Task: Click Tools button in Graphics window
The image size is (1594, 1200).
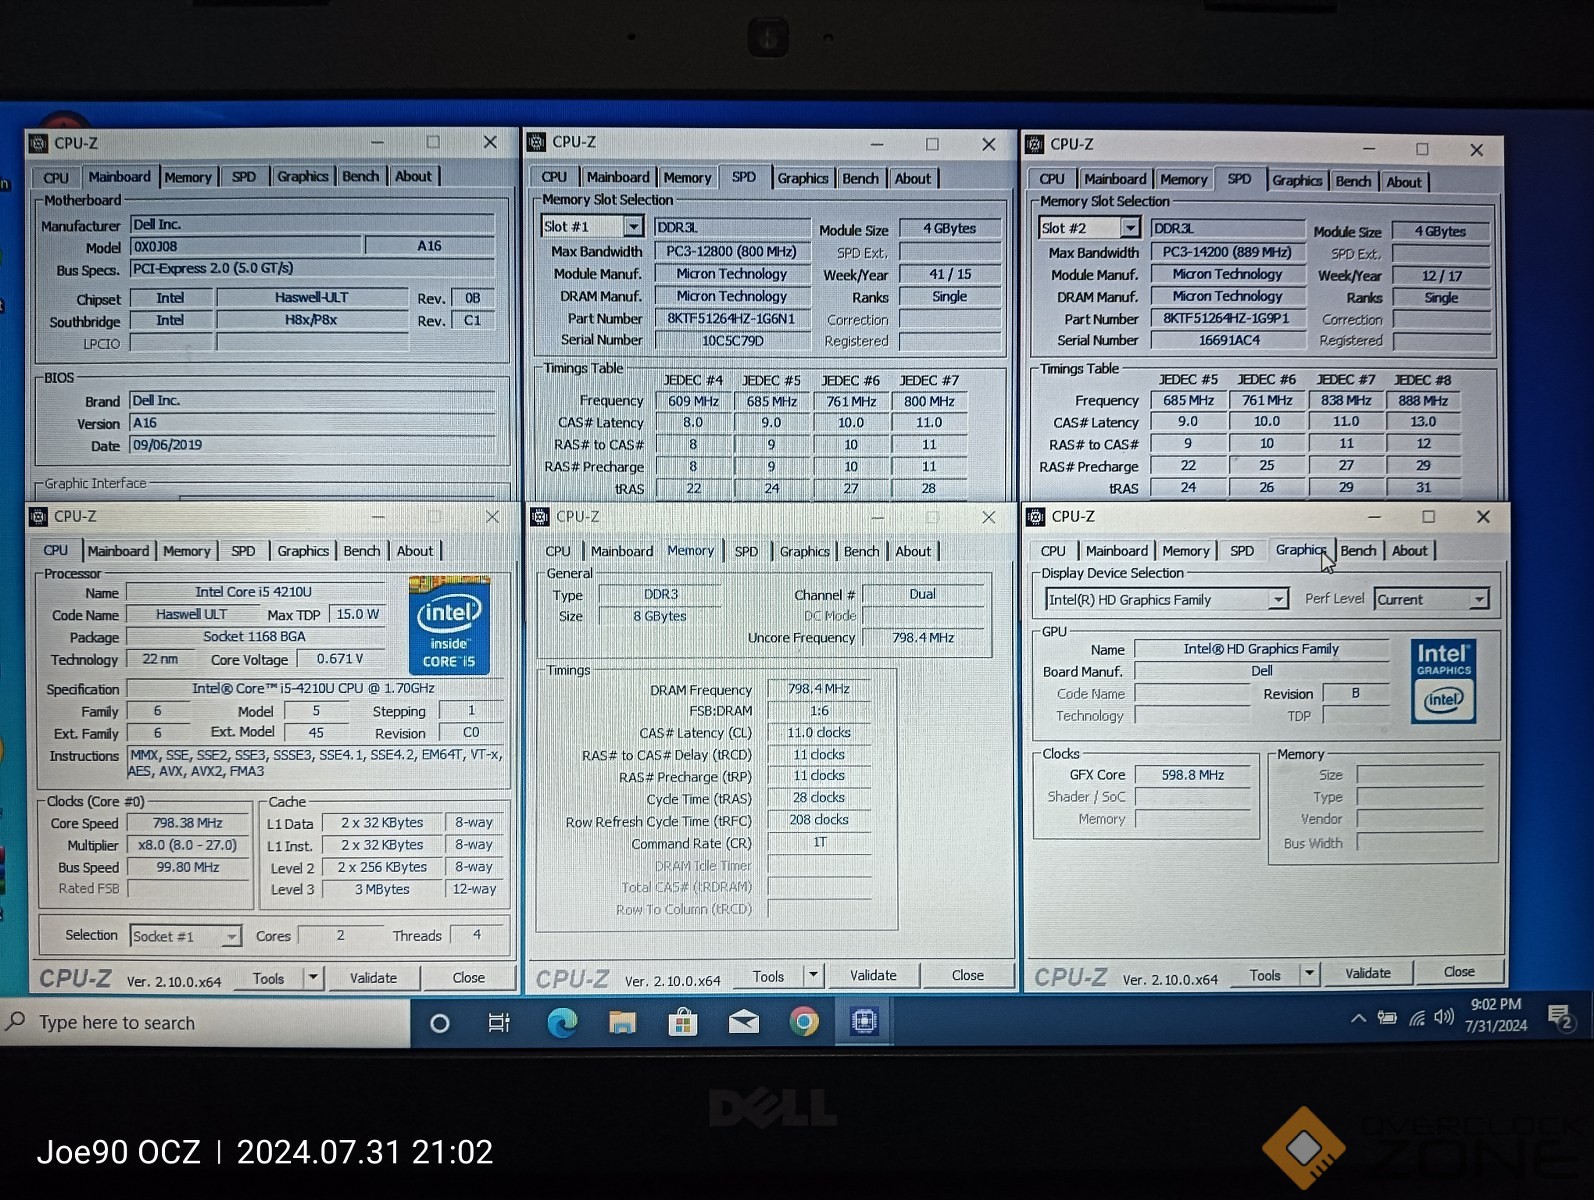Action: point(1265,975)
